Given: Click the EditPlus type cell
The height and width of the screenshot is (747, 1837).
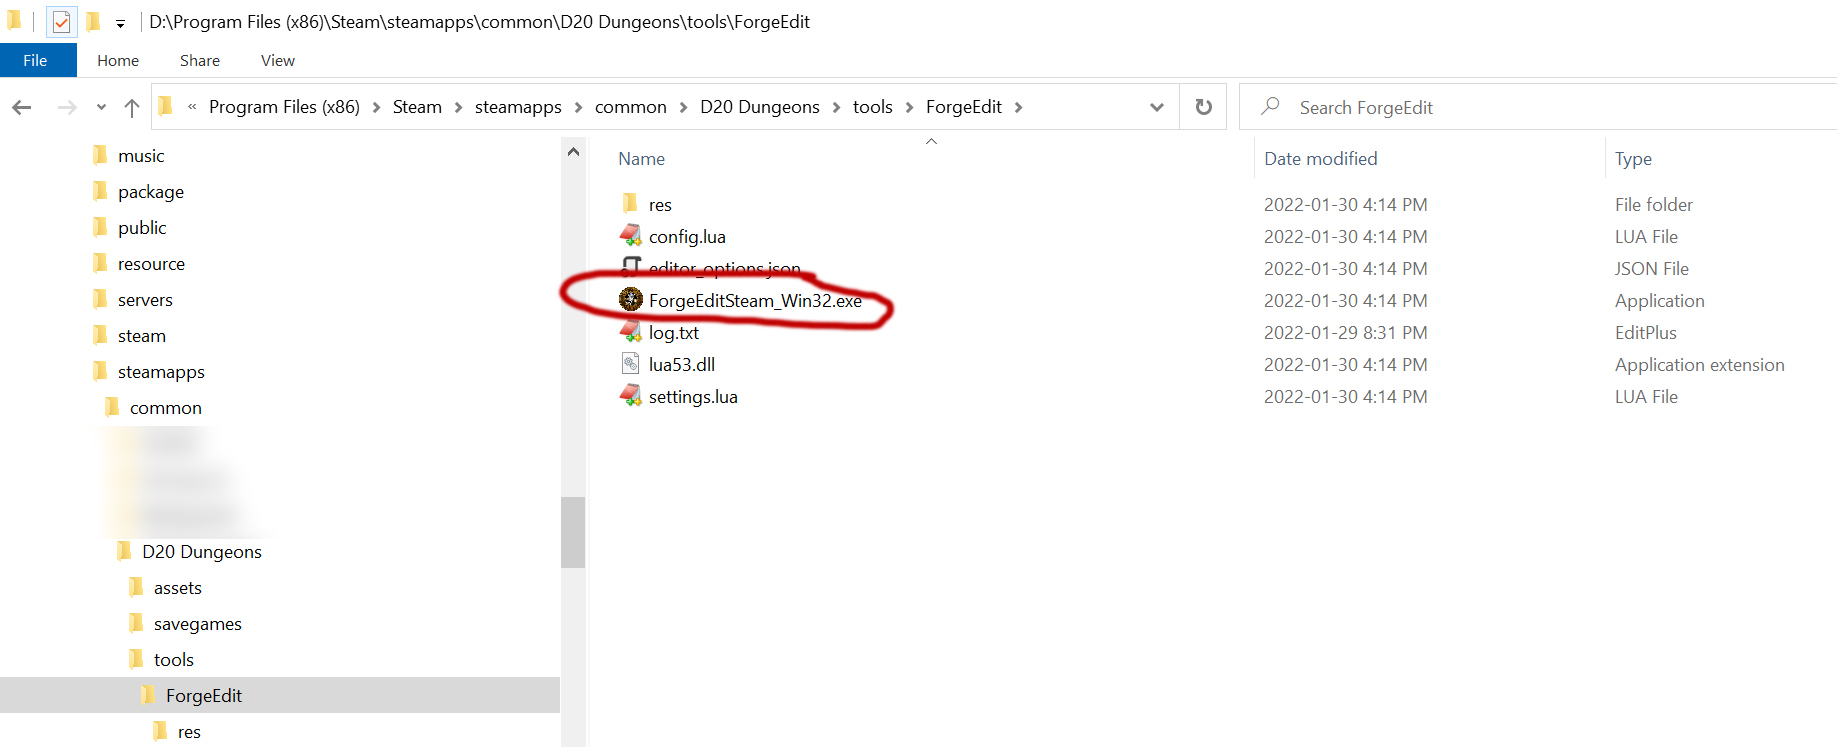Looking at the screenshot, I should 1645,333.
